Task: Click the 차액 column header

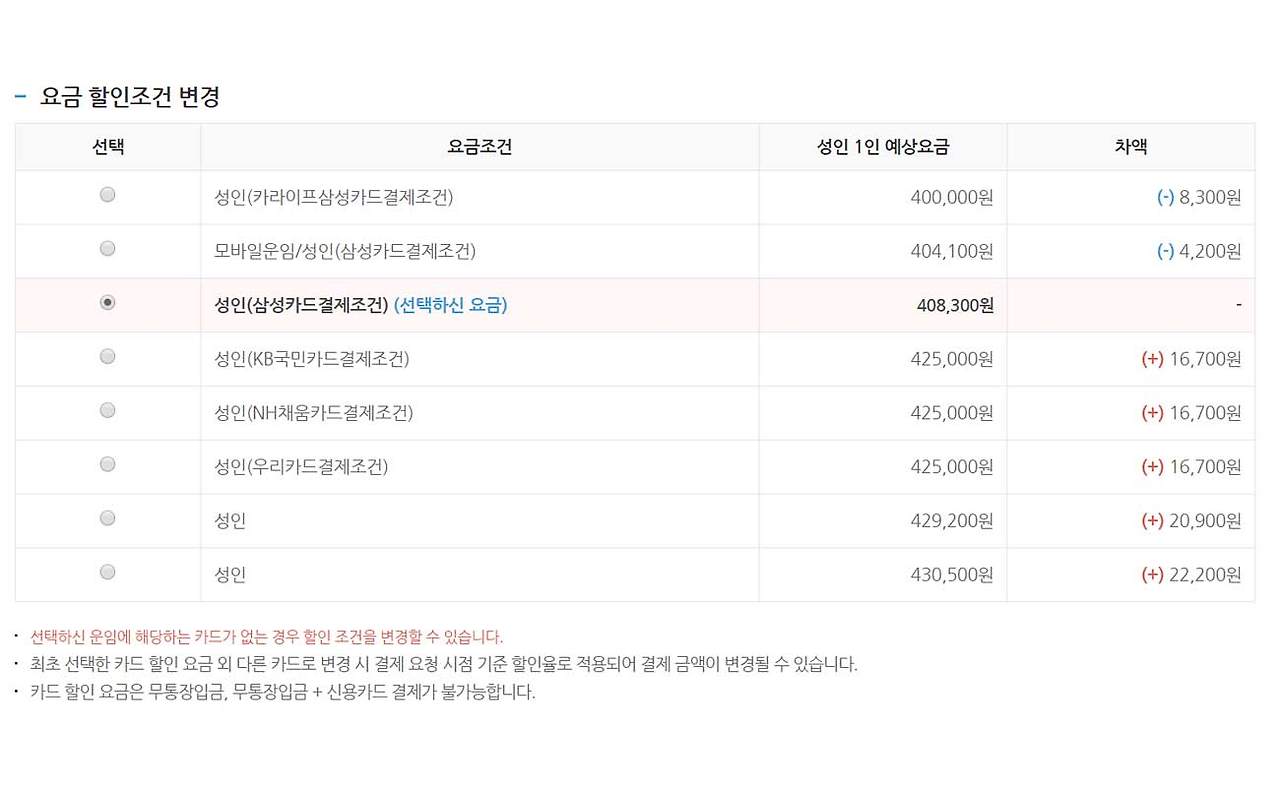Action: tap(1131, 147)
